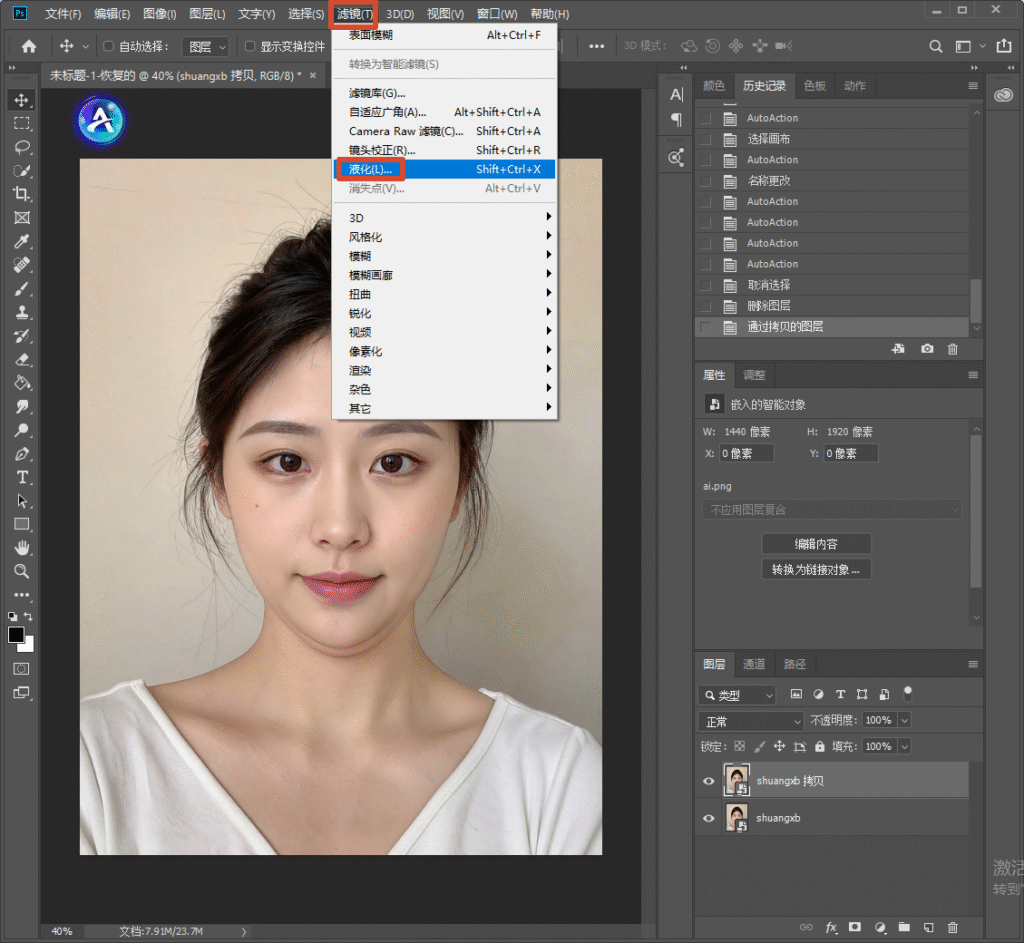Select the Zoom tool

coord(22,571)
